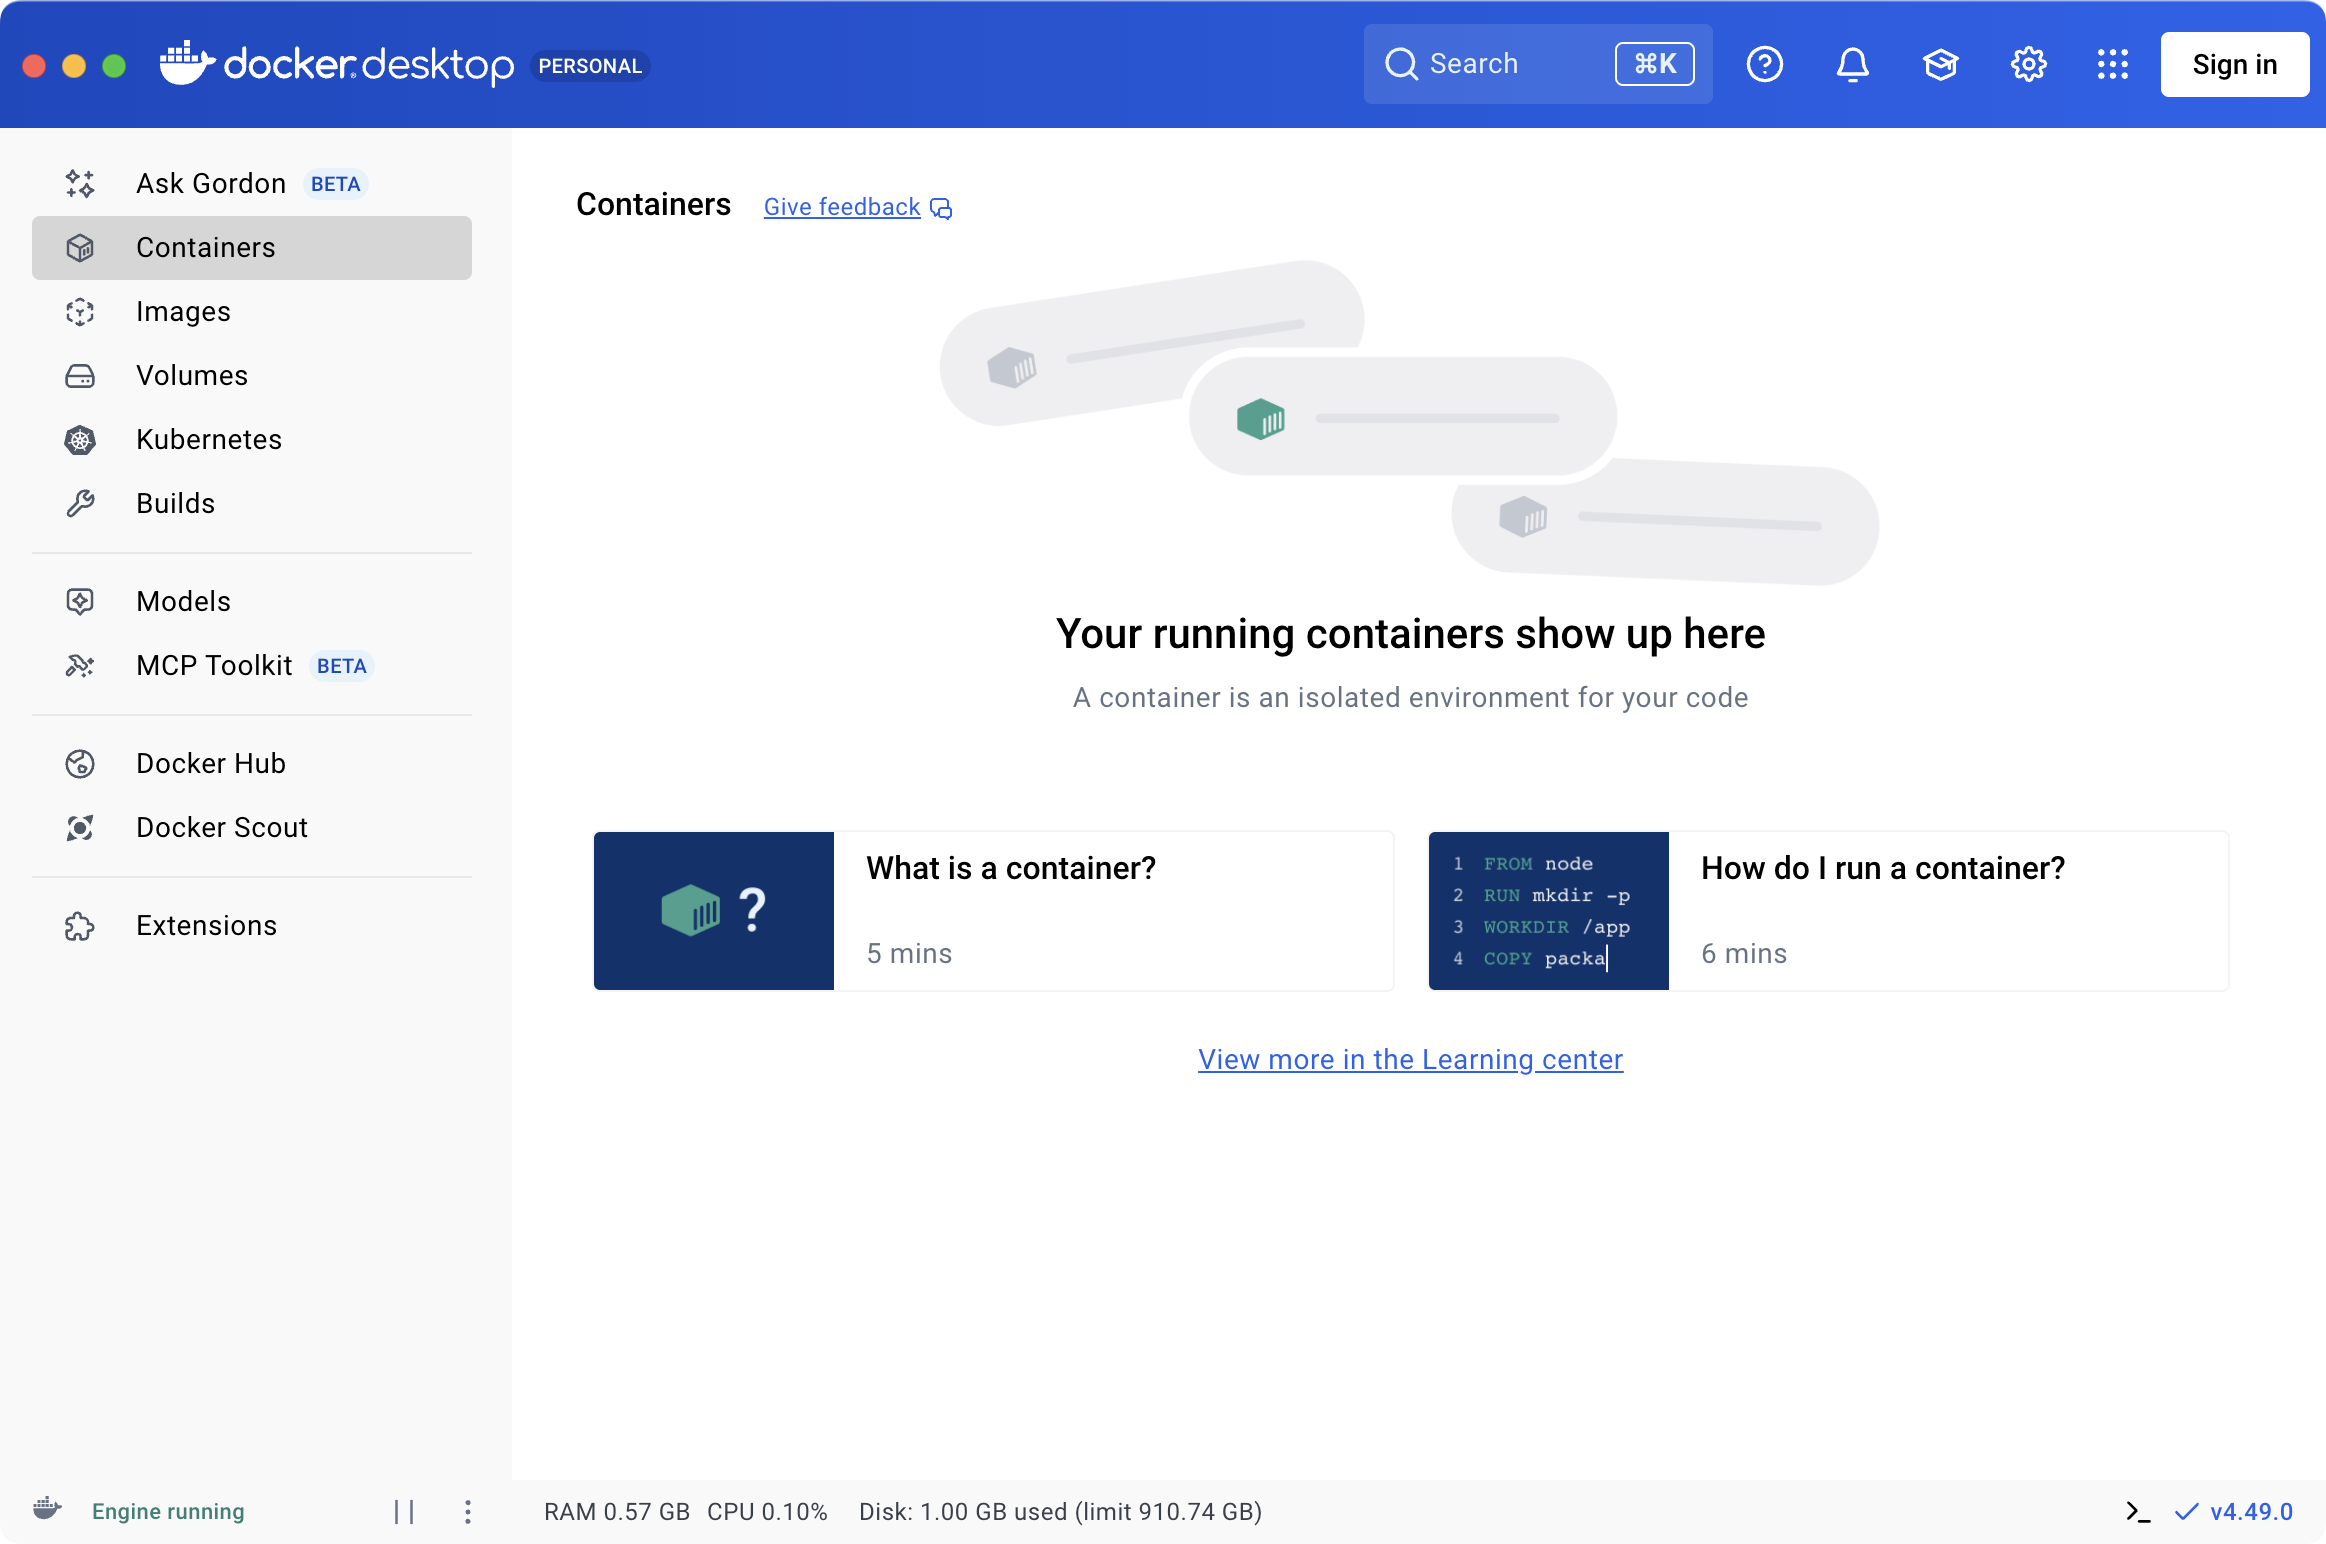2326x1544 pixels.
Task: Open the status bar overflow menu
Action: 466,1512
